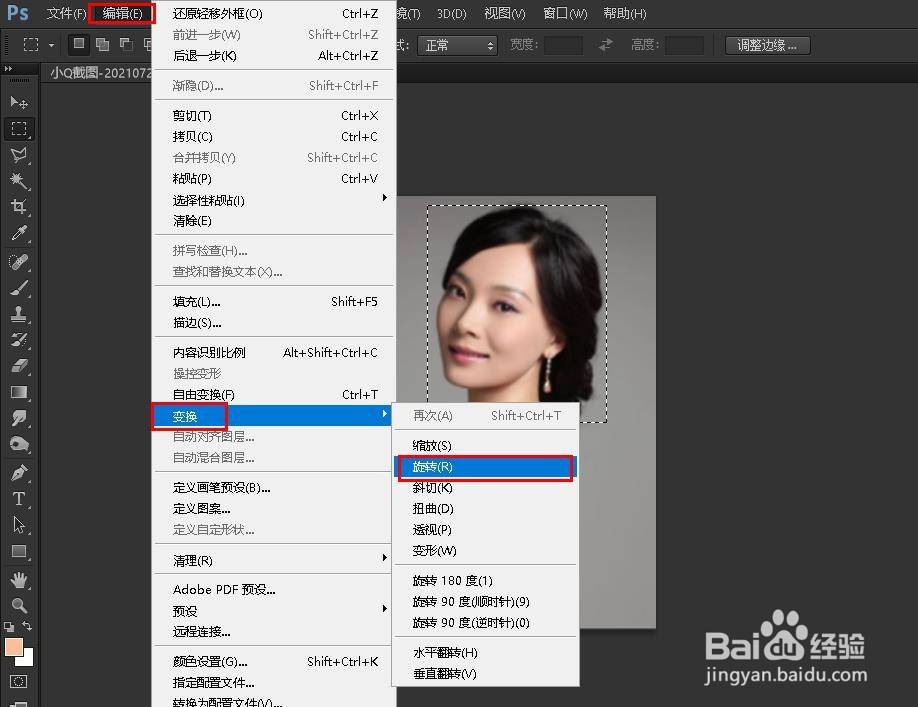Enable Add to Selection mode

click(x=102, y=44)
